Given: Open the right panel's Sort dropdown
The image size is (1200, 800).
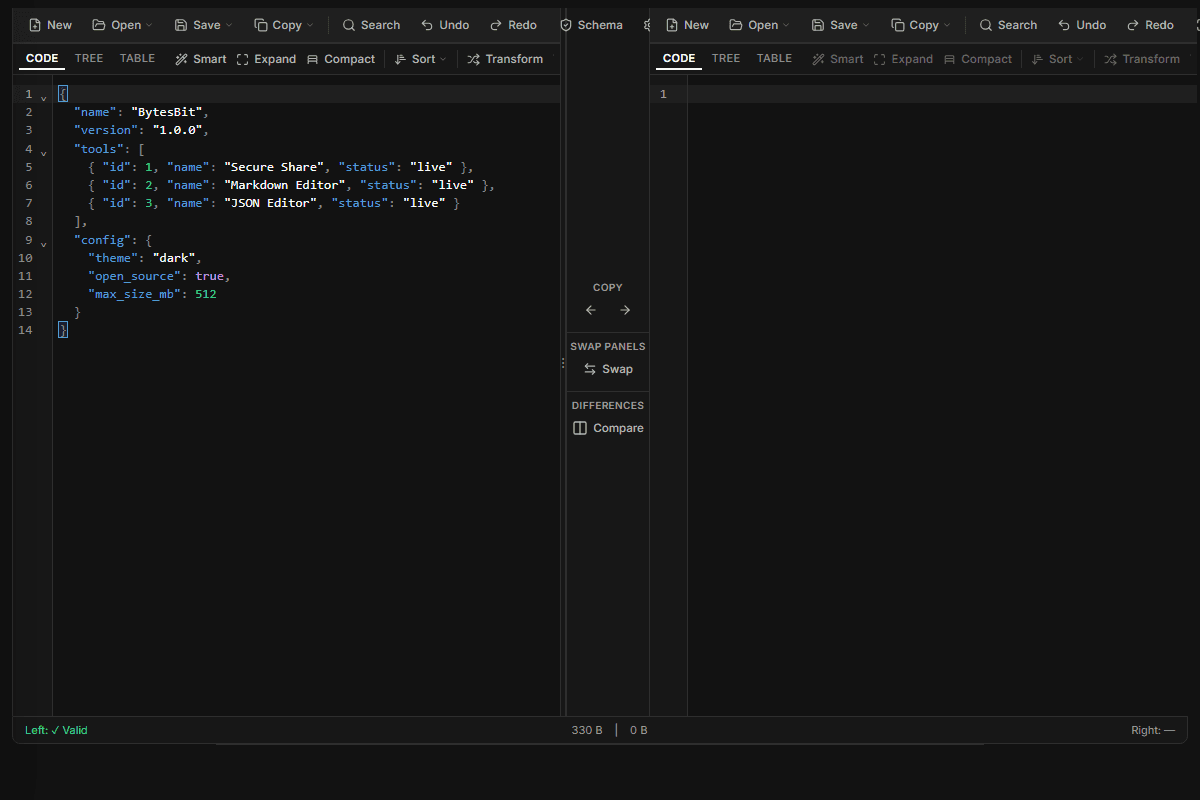Looking at the screenshot, I should click(1058, 59).
